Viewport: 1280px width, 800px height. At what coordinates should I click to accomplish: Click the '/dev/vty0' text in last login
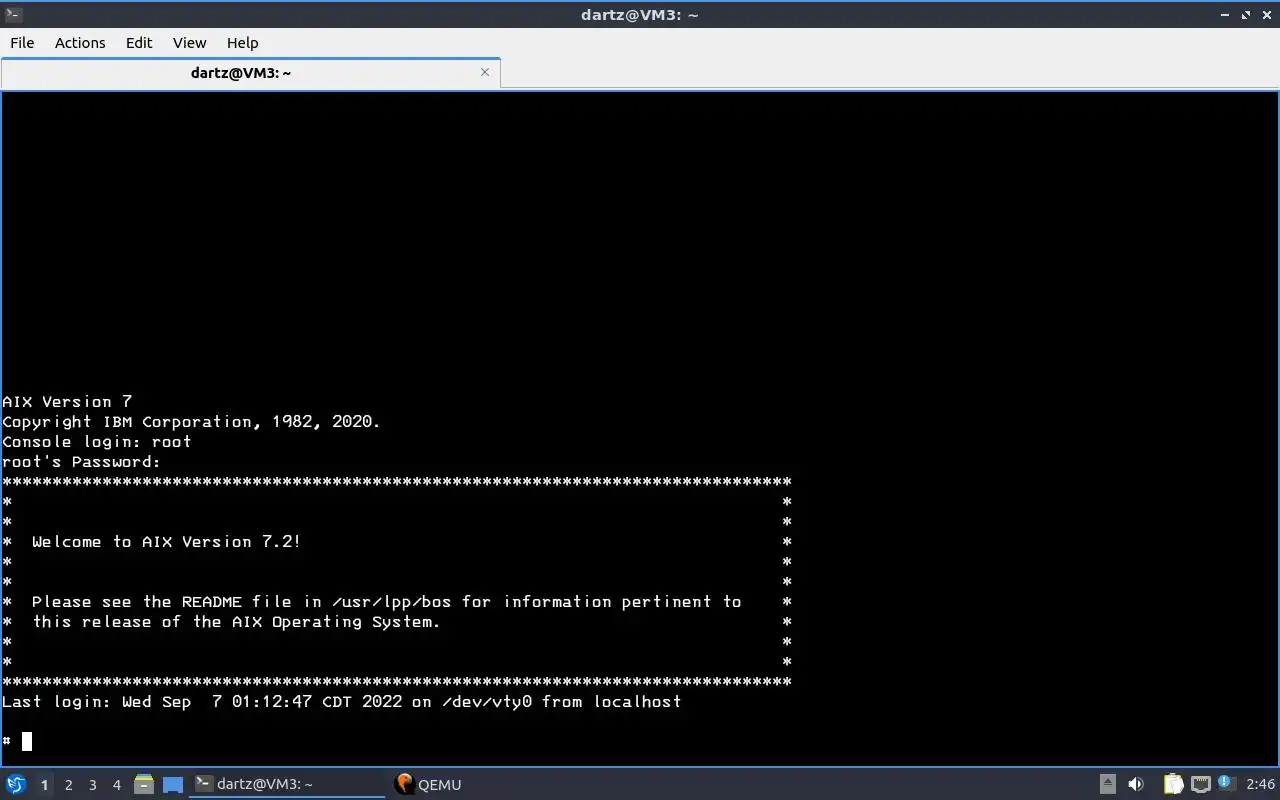(x=486, y=702)
